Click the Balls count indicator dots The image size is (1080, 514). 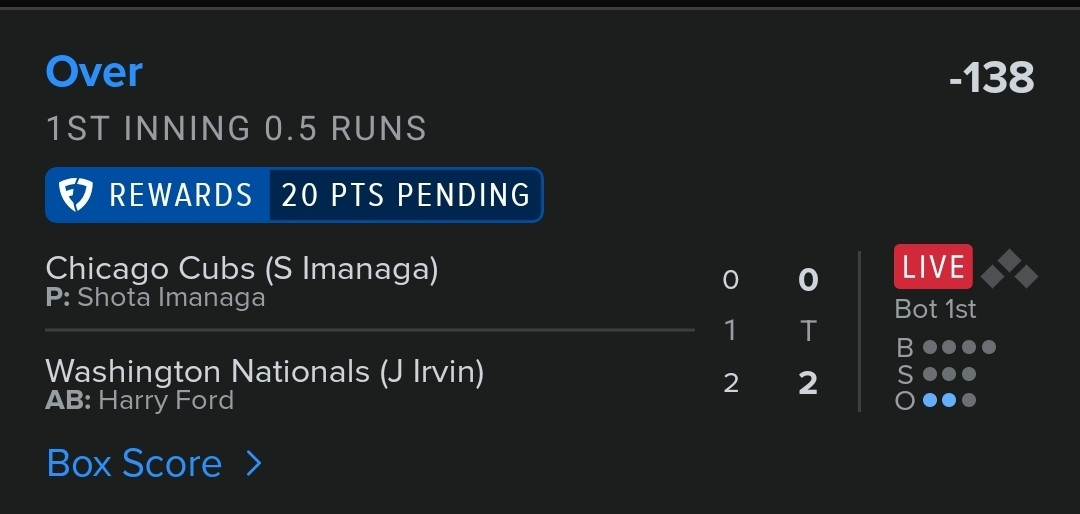(959, 347)
